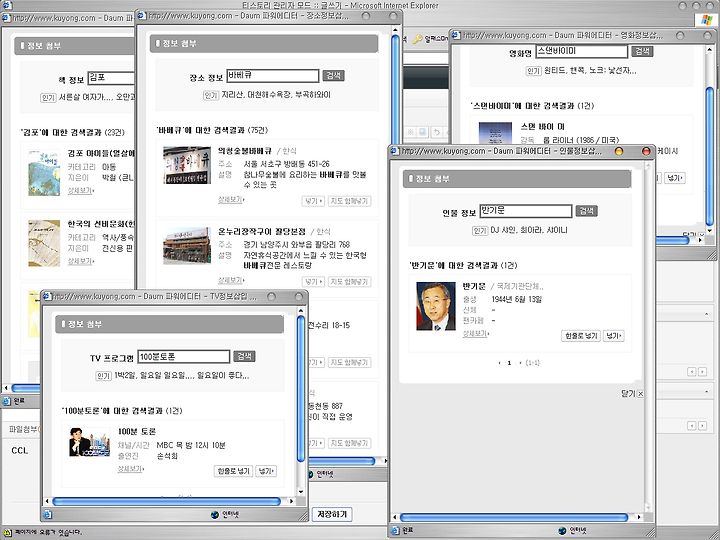Click 넣기 button for 100분 토론 result

tap(266, 471)
